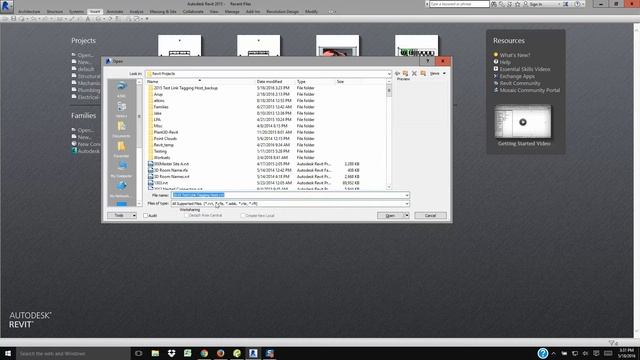Toggle Detach from Central checkbox
The image size is (640, 360).
tap(186, 216)
